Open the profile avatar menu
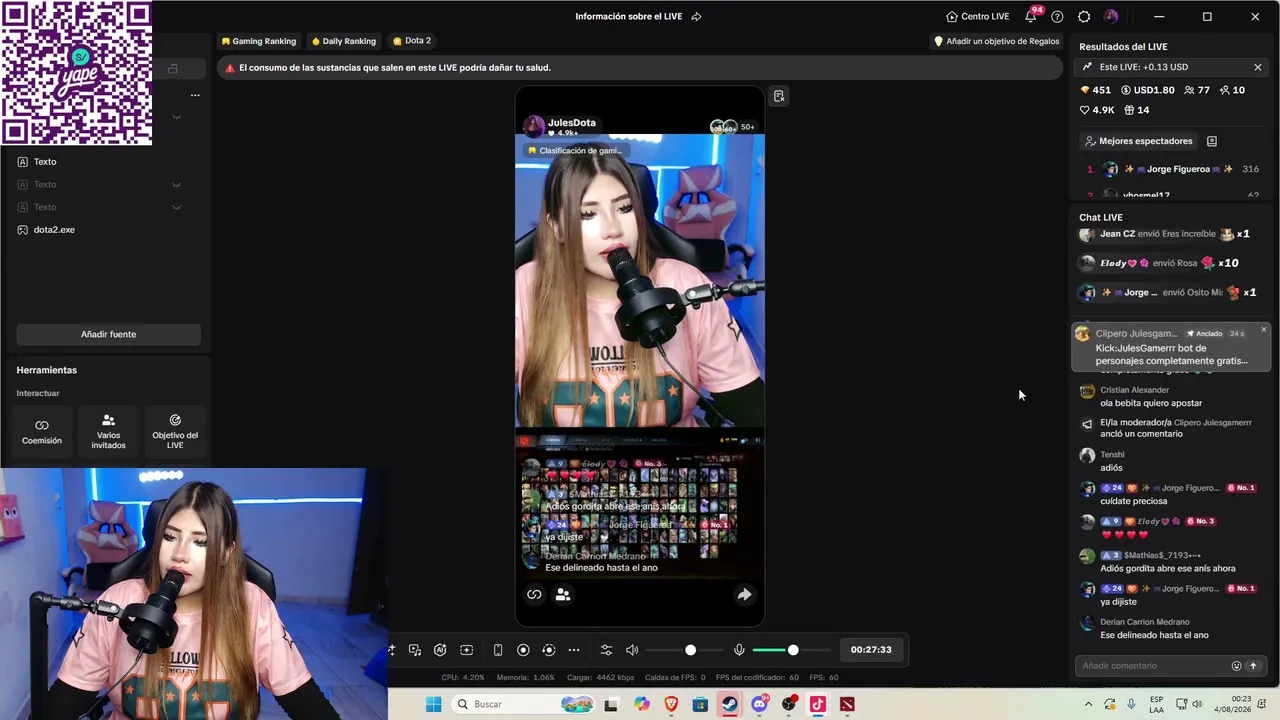This screenshot has height=720, width=1280. [1111, 16]
